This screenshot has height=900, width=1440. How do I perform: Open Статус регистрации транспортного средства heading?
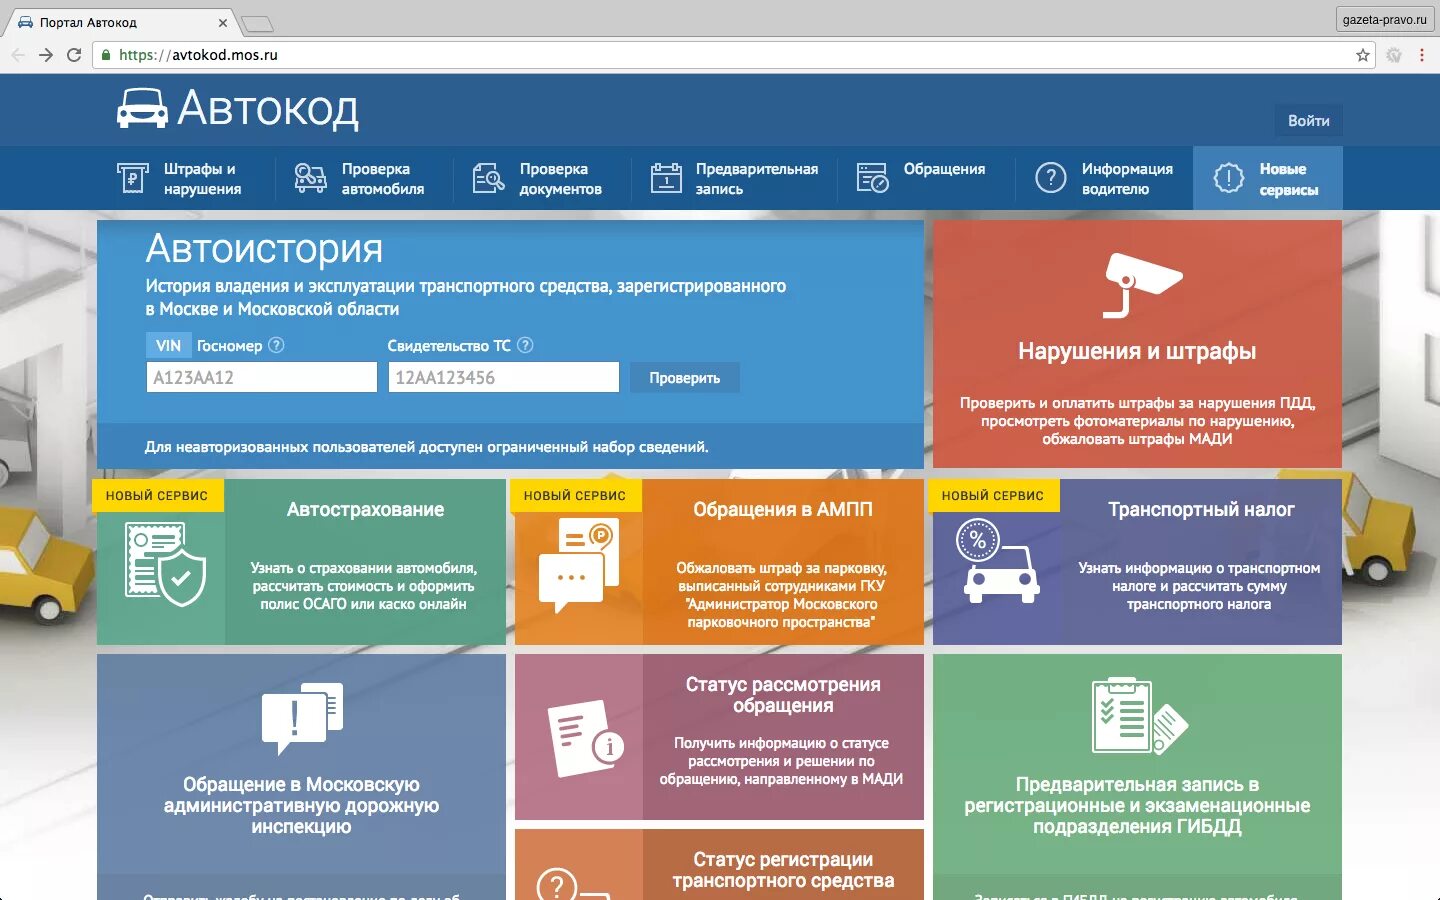click(782, 870)
